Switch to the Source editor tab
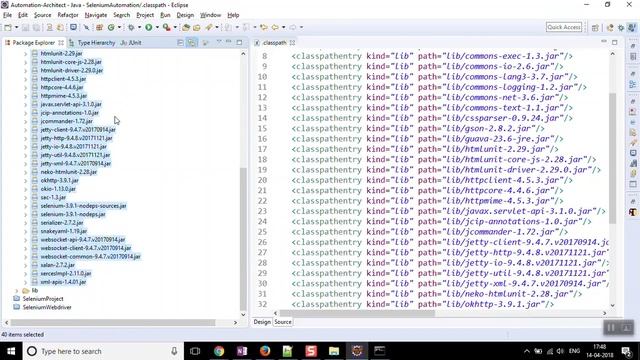The image size is (640, 360). click(283, 322)
